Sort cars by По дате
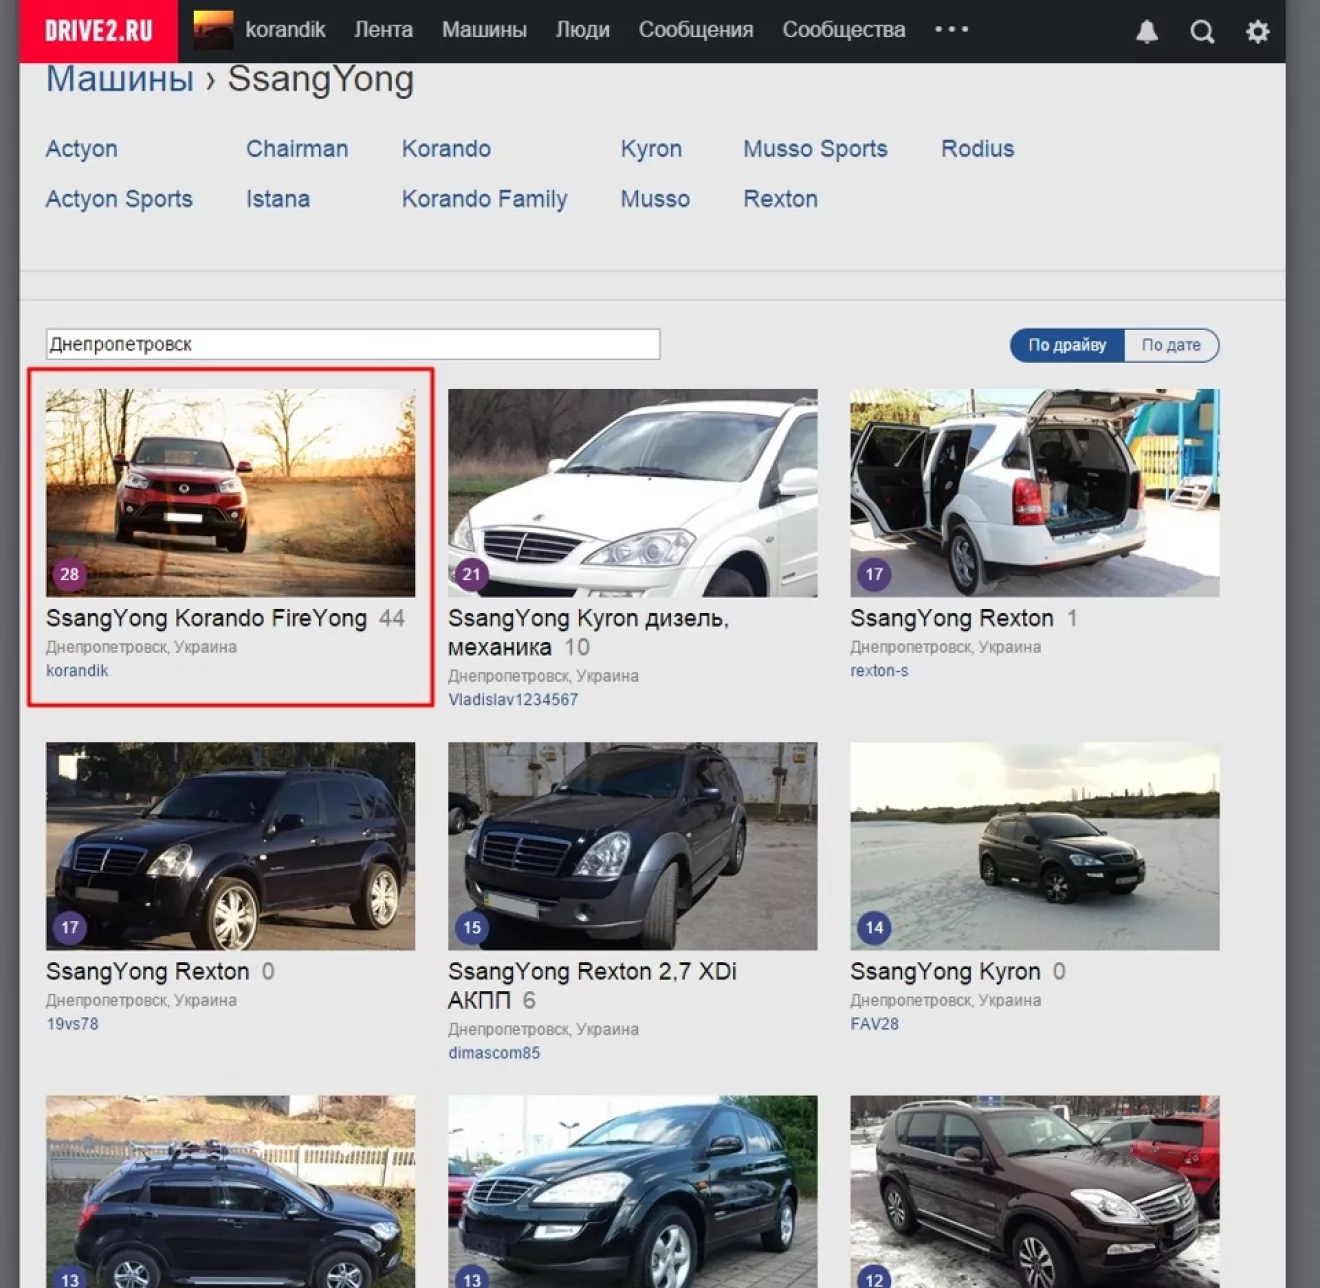 (1171, 345)
